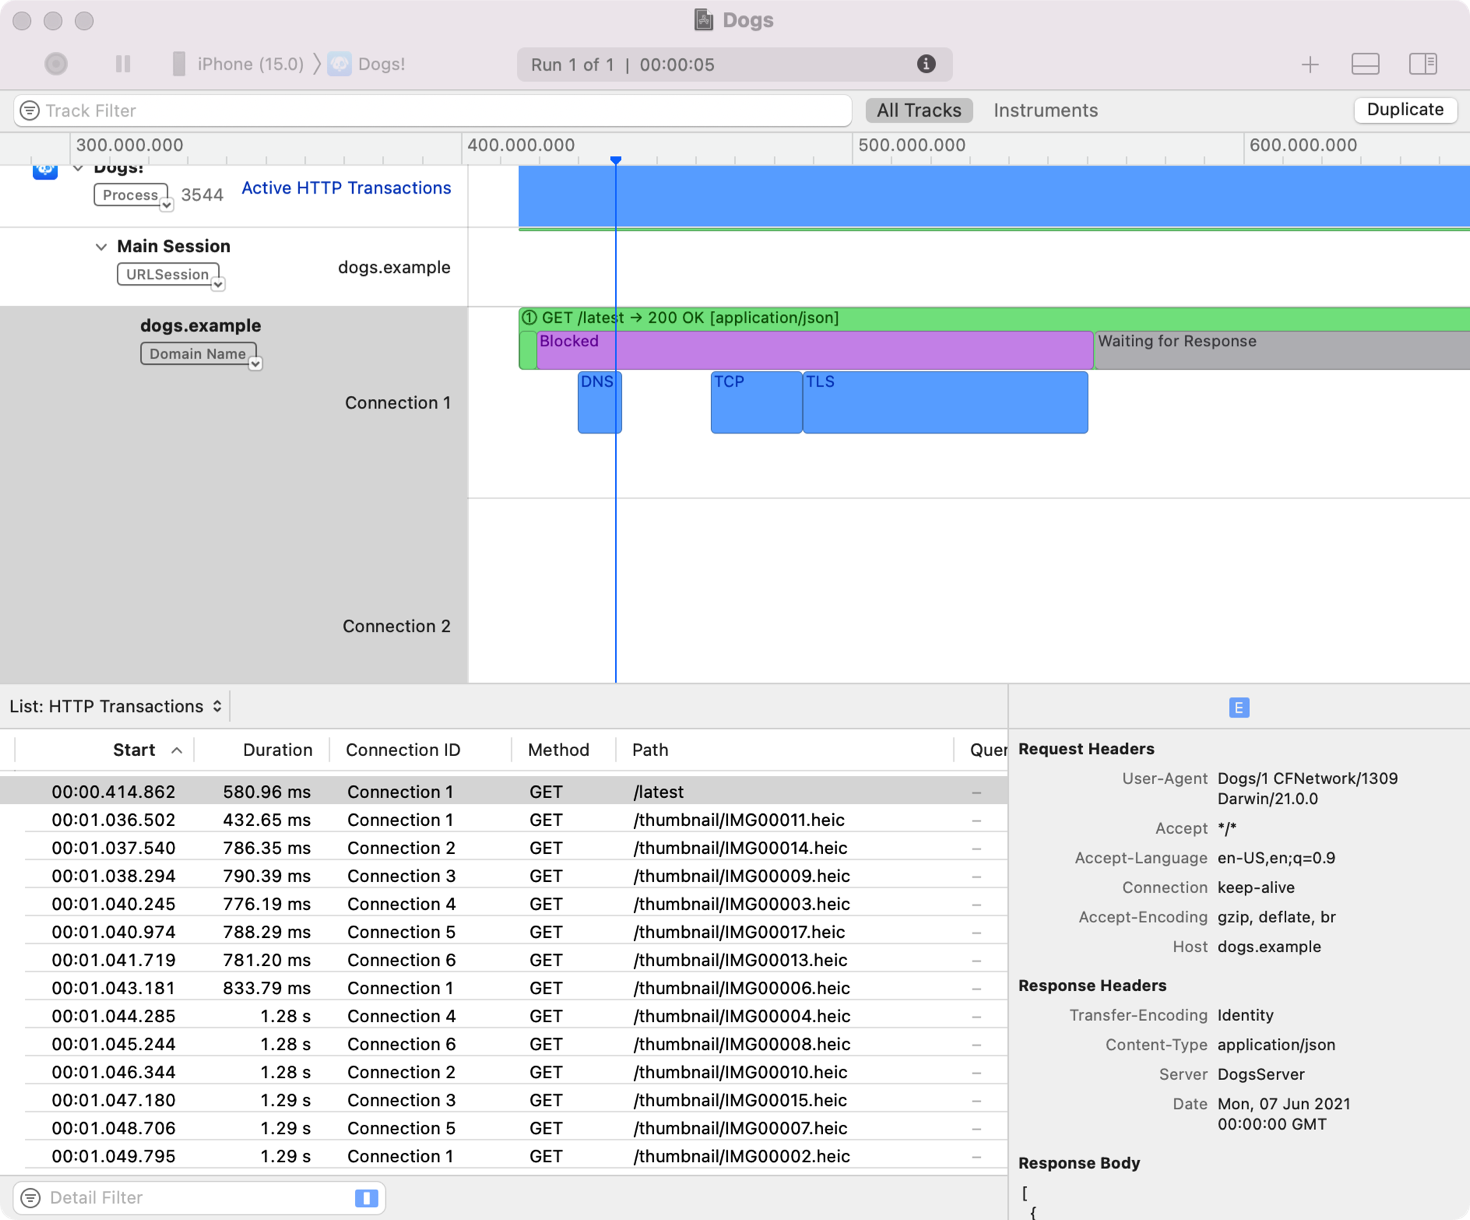Select the /thumbnail/IMG00010.heic row
Screen dimensions: 1470x1220
504,1071
